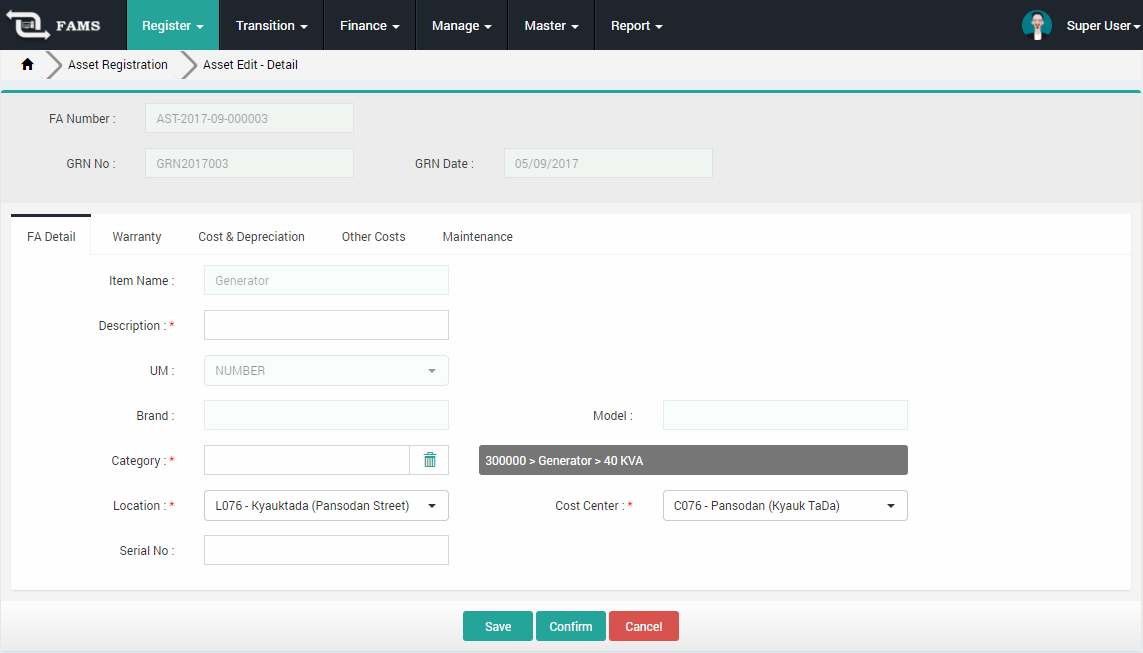Click the Save button
The height and width of the screenshot is (653, 1143).
497,625
